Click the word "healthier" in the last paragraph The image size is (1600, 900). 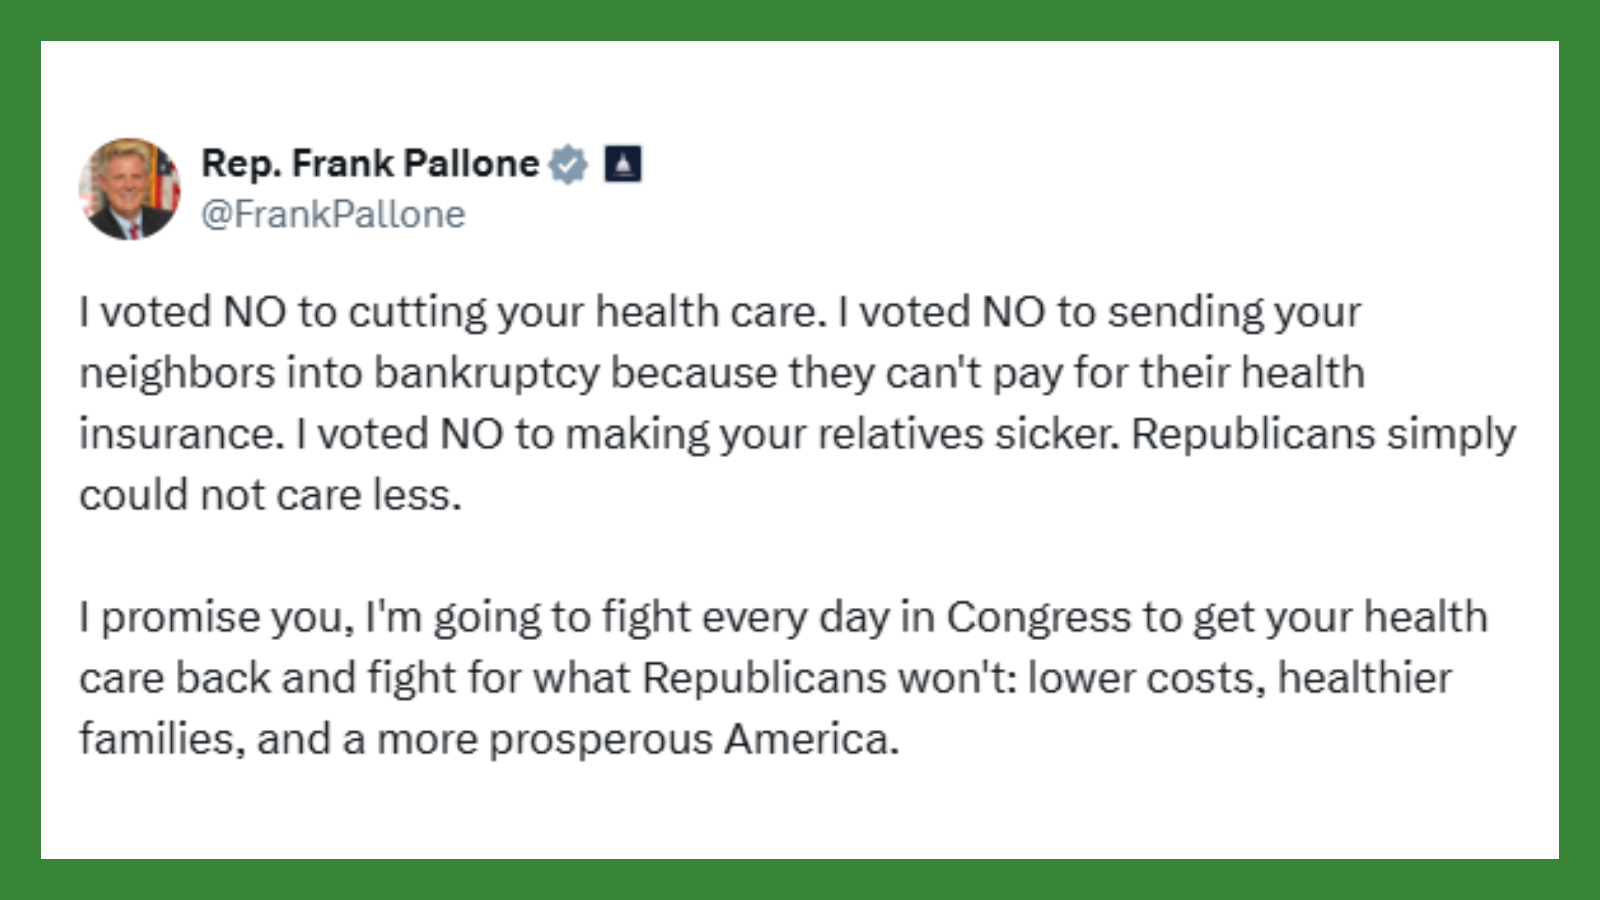(x=1364, y=678)
